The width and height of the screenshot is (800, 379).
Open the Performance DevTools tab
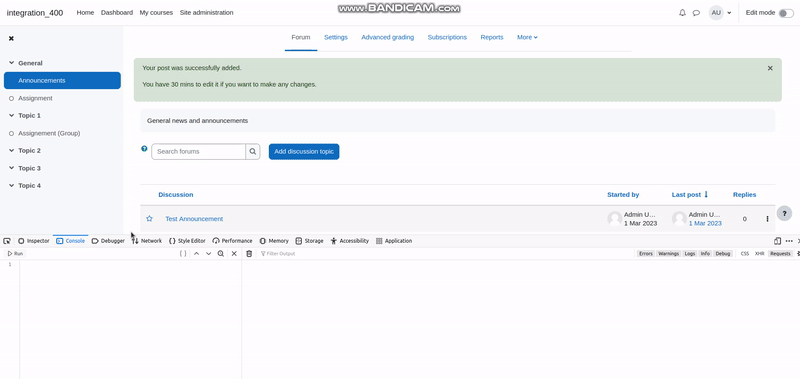tap(233, 241)
